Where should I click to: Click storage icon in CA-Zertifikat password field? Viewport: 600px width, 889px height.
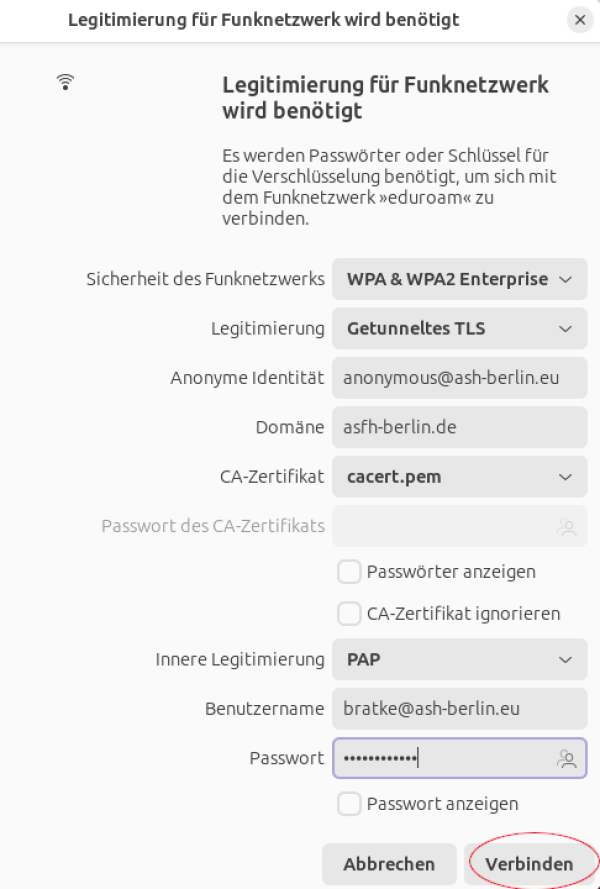tap(567, 526)
